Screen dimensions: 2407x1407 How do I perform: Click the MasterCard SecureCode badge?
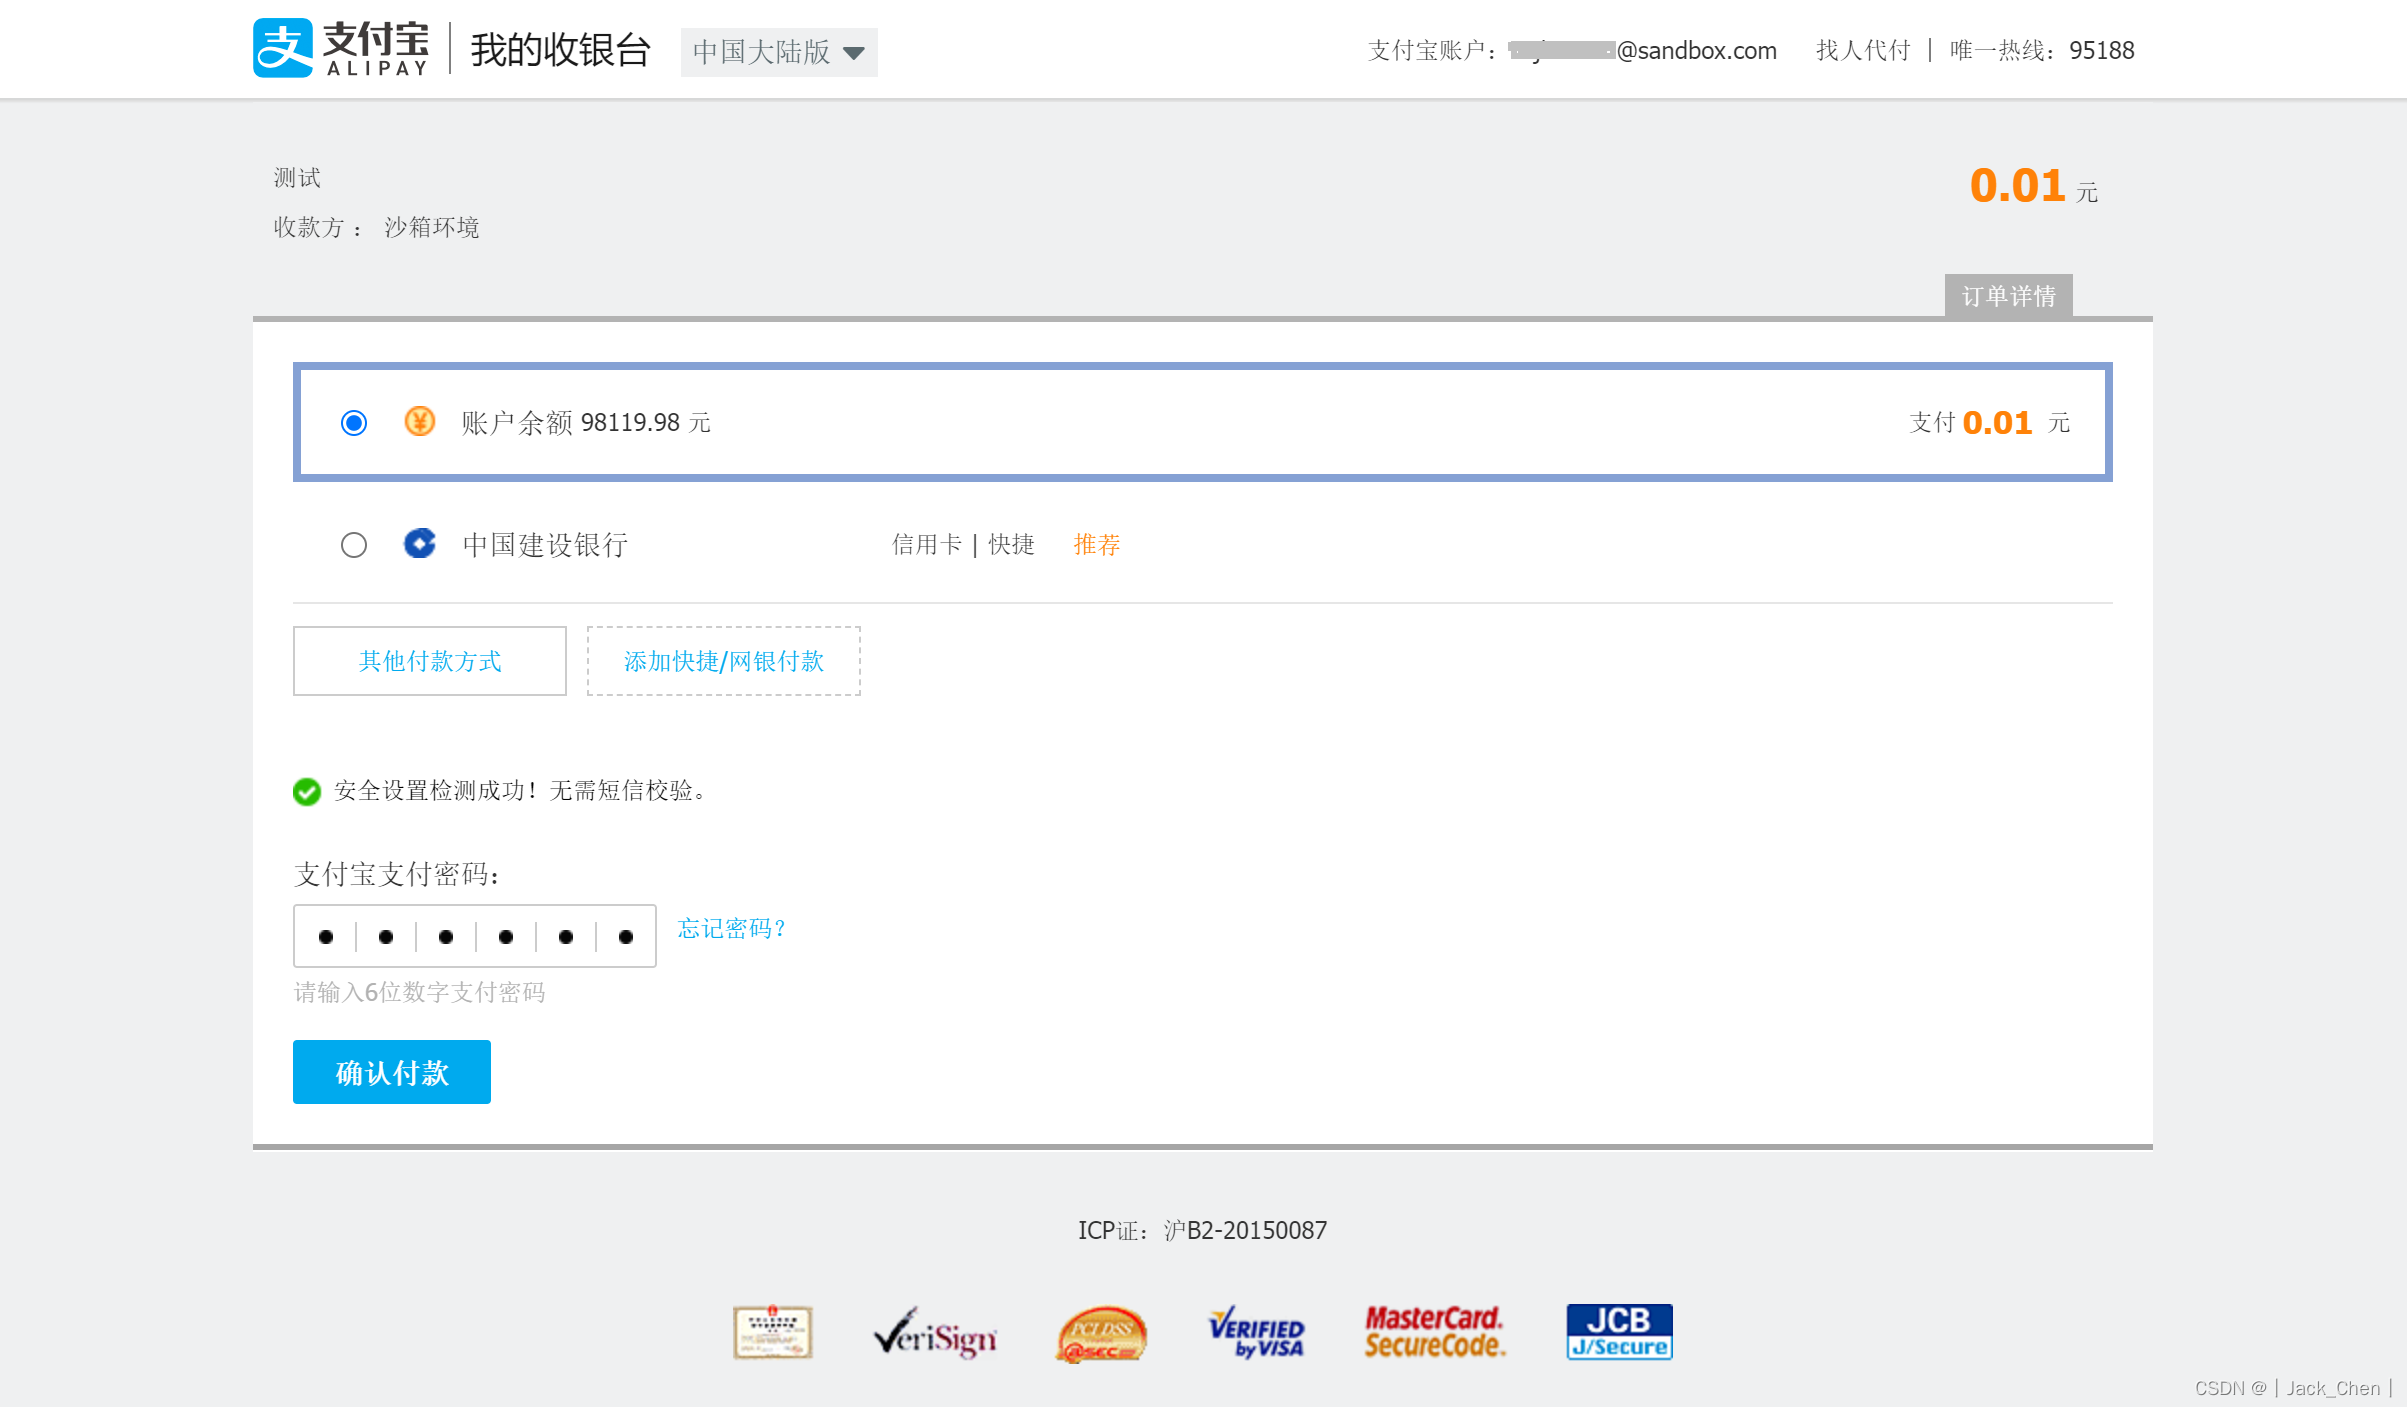click(1434, 1332)
